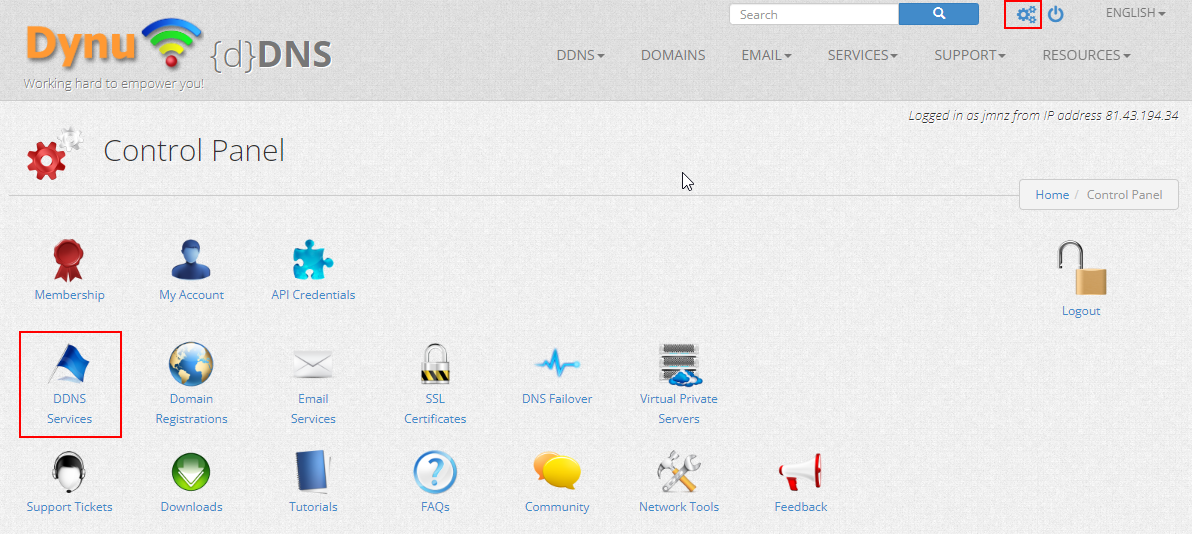Open the Network Tools wrench icon
The height and width of the screenshot is (534, 1192).
679,472
